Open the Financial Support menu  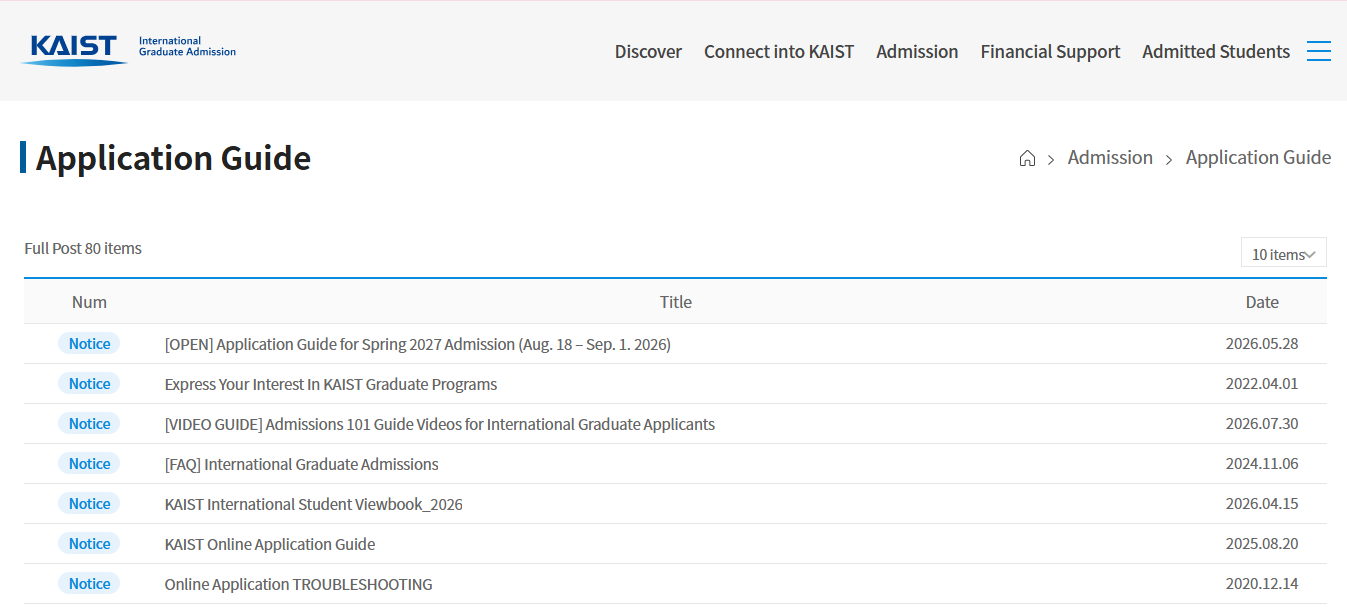(1050, 51)
